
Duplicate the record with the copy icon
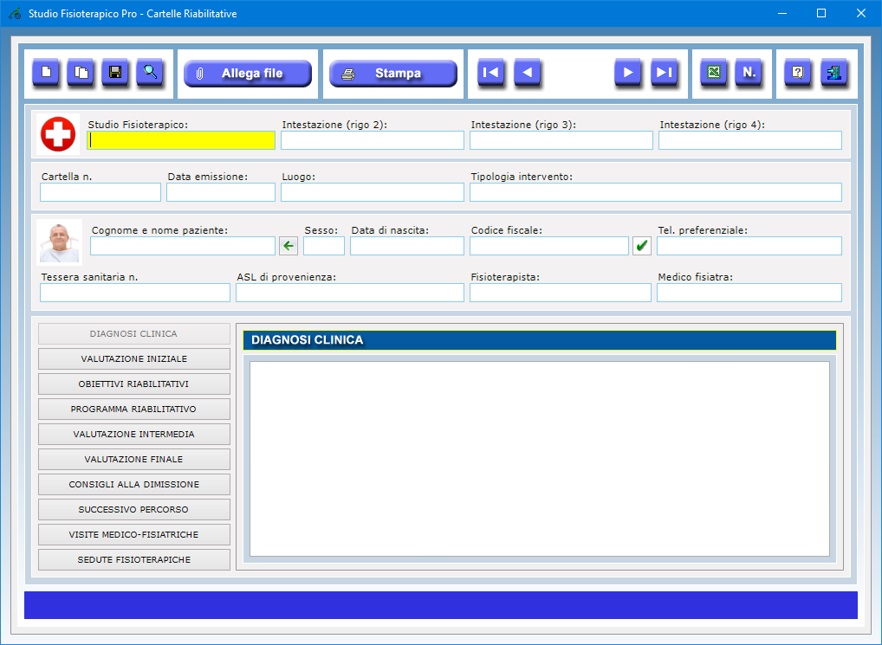click(81, 73)
